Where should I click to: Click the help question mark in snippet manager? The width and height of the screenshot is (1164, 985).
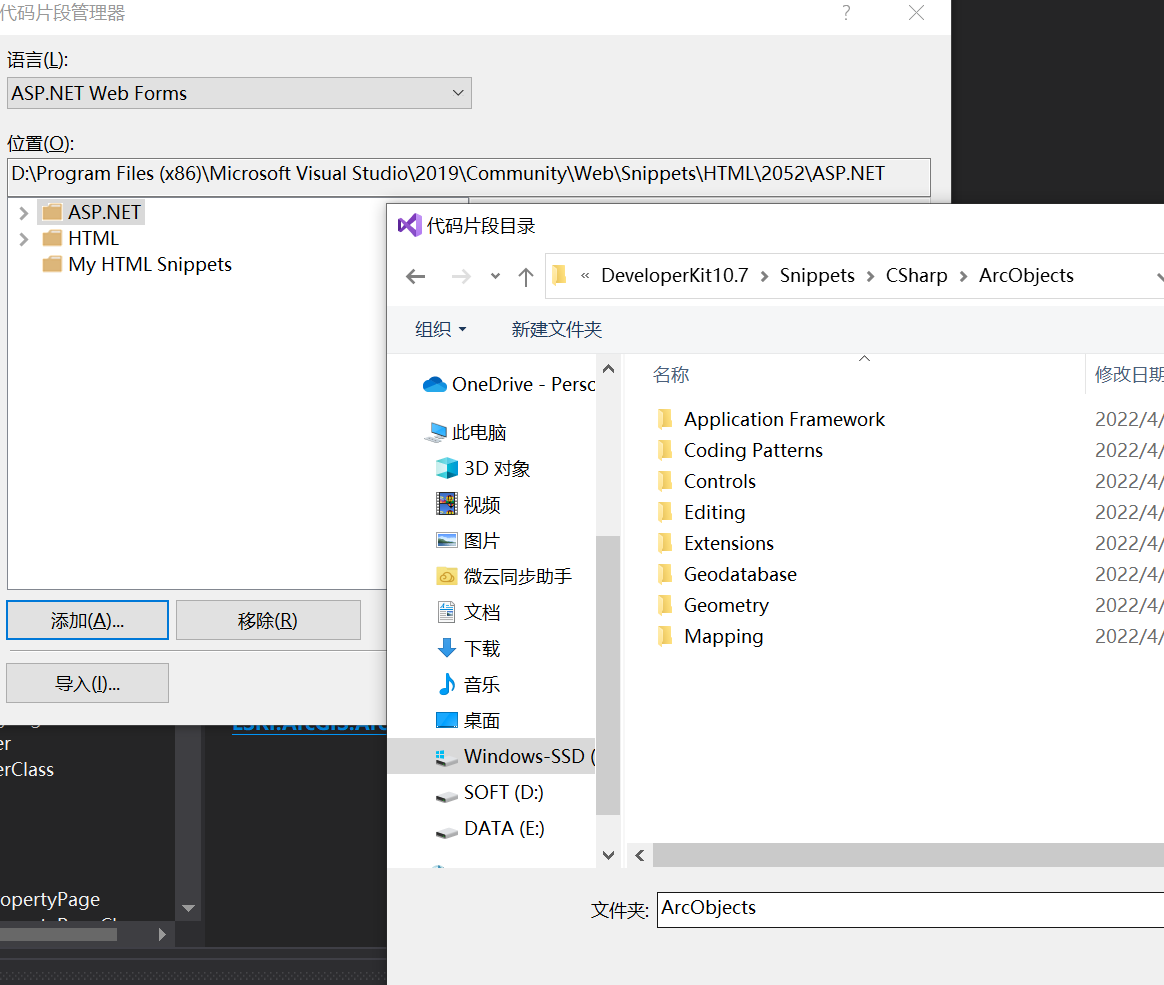[846, 13]
